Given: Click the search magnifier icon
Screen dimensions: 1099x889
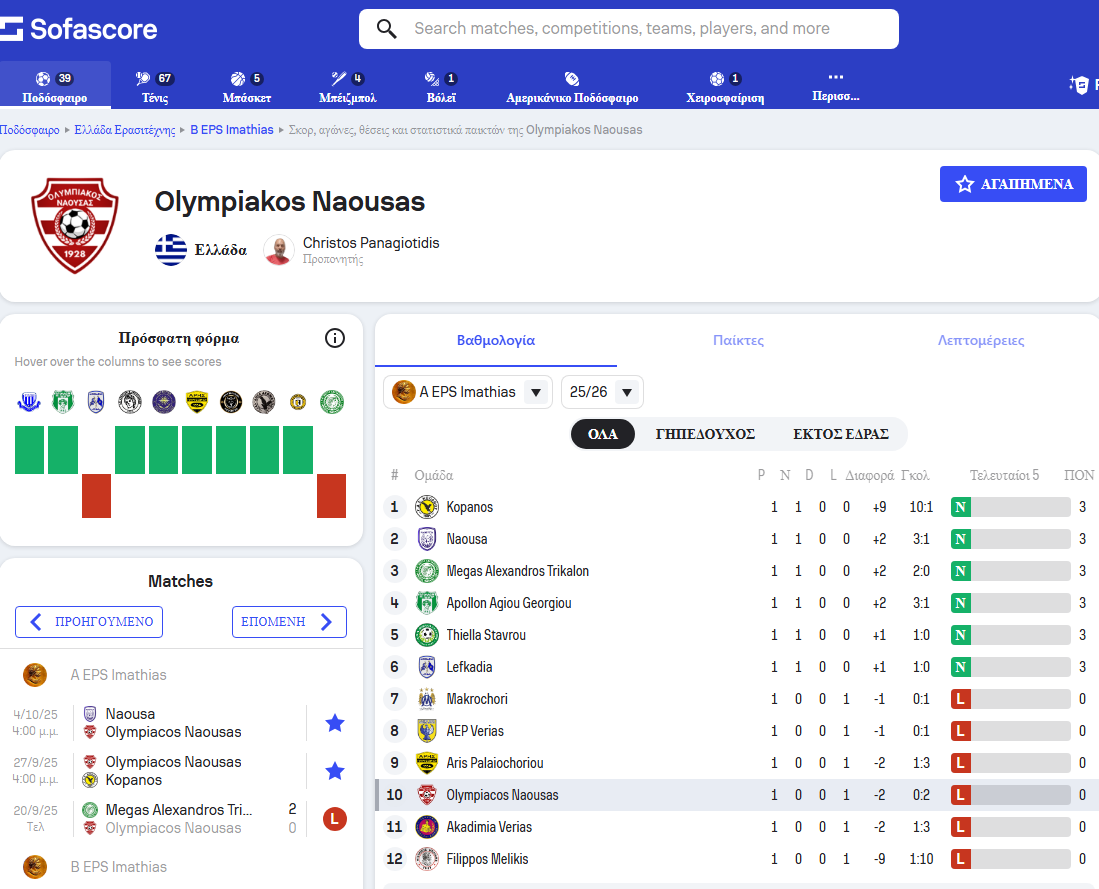Looking at the screenshot, I should pos(386,29).
